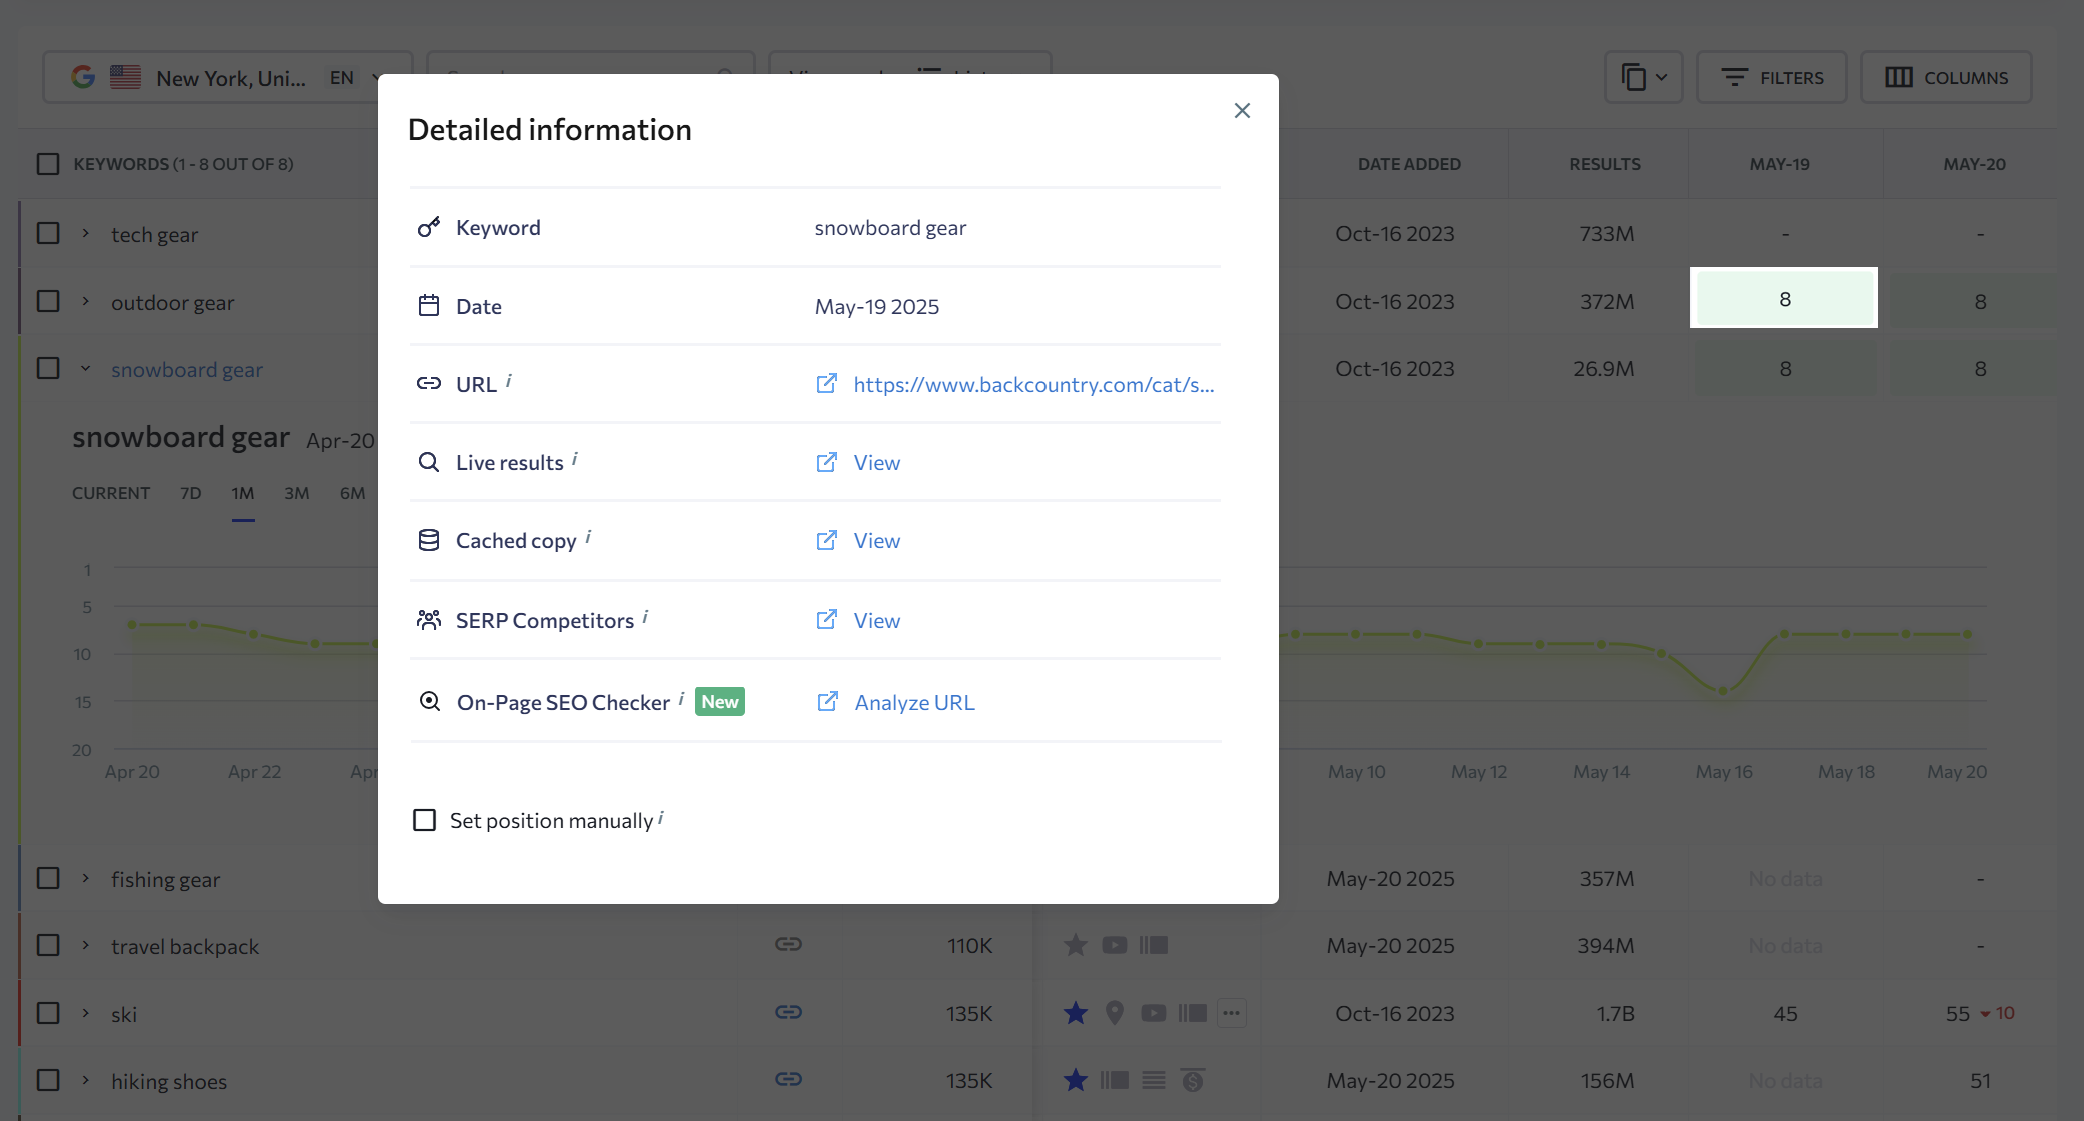Click the link icon in travel backpack row
Screen dimensions: 2084x1121
point(788,944)
